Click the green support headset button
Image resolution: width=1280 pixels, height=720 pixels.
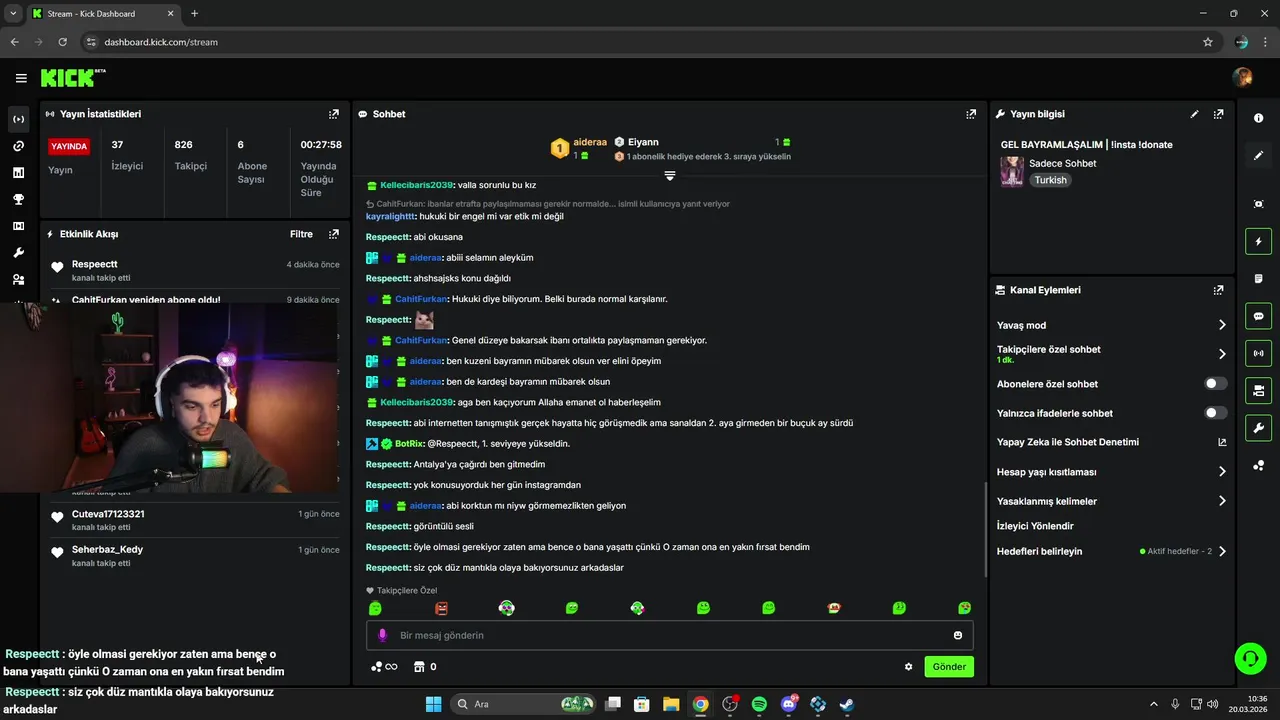[x=1250, y=658]
